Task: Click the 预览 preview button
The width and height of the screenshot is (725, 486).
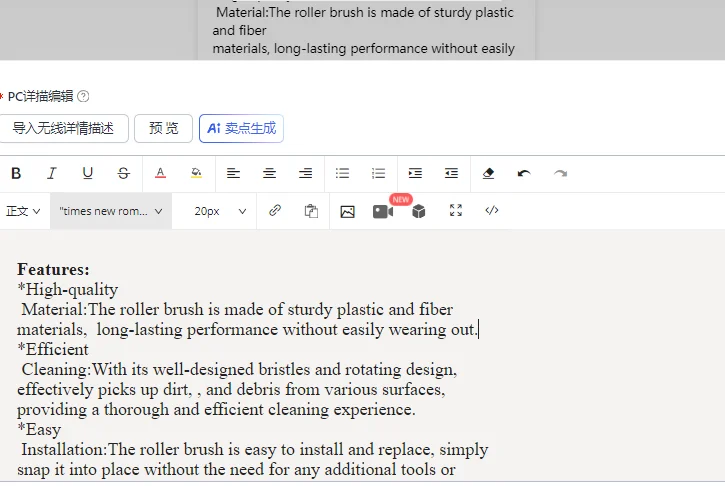Action: tap(163, 128)
